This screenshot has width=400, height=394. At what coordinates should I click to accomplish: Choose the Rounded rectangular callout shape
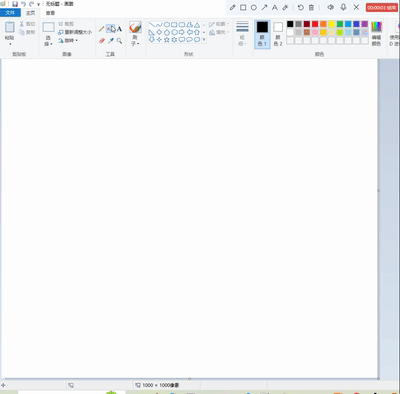182,40
